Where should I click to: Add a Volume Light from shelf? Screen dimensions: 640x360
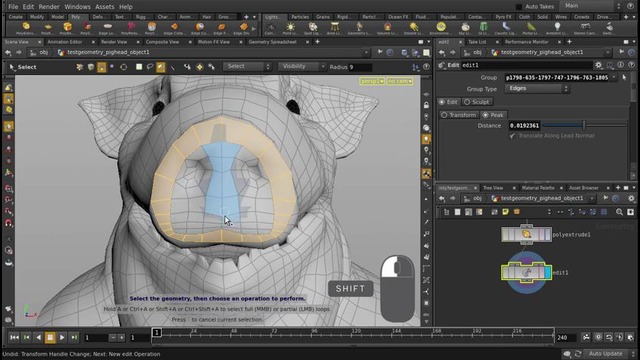point(387,28)
